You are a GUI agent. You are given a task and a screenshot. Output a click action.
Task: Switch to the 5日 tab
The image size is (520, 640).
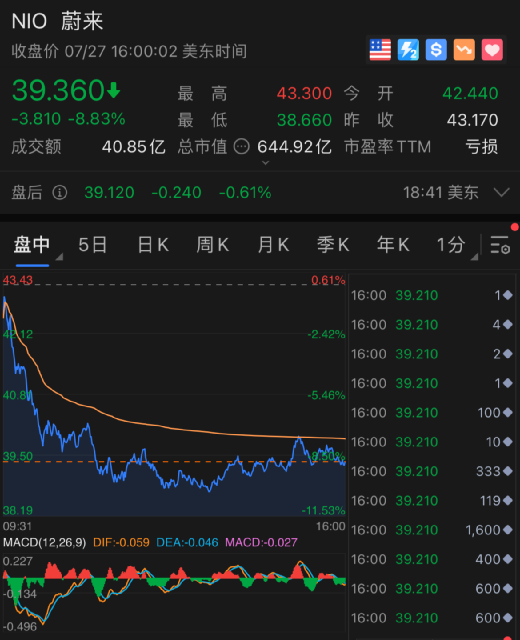click(x=93, y=245)
